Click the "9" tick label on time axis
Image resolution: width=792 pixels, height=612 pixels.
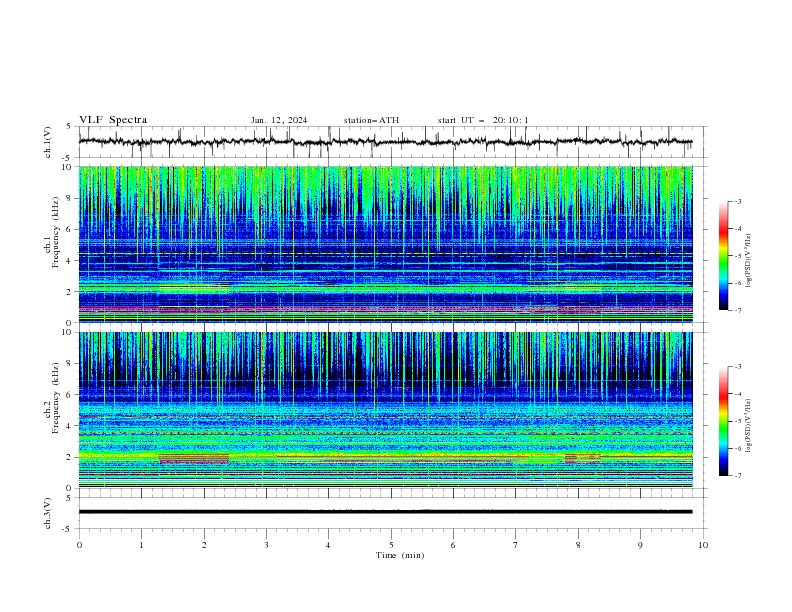click(640, 545)
